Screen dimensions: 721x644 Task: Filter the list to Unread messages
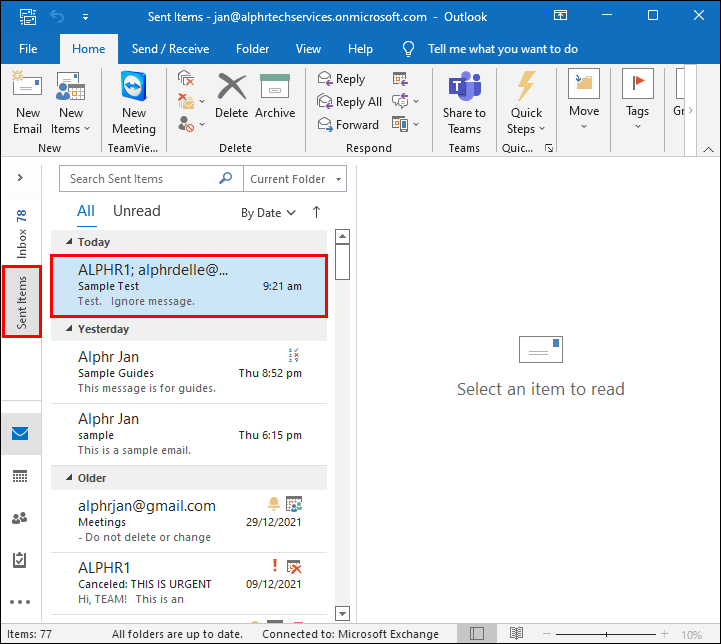pyautogui.click(x=137, y=211)
